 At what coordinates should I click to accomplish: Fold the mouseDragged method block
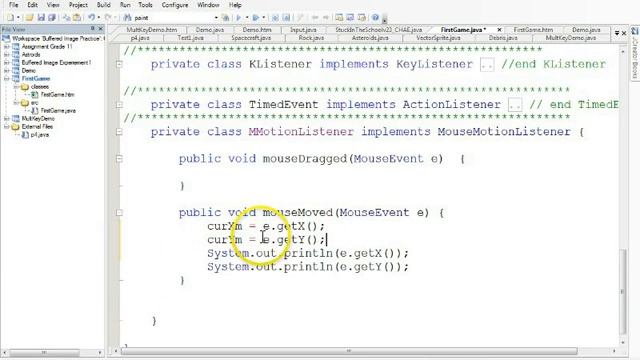tap(119, 158)
